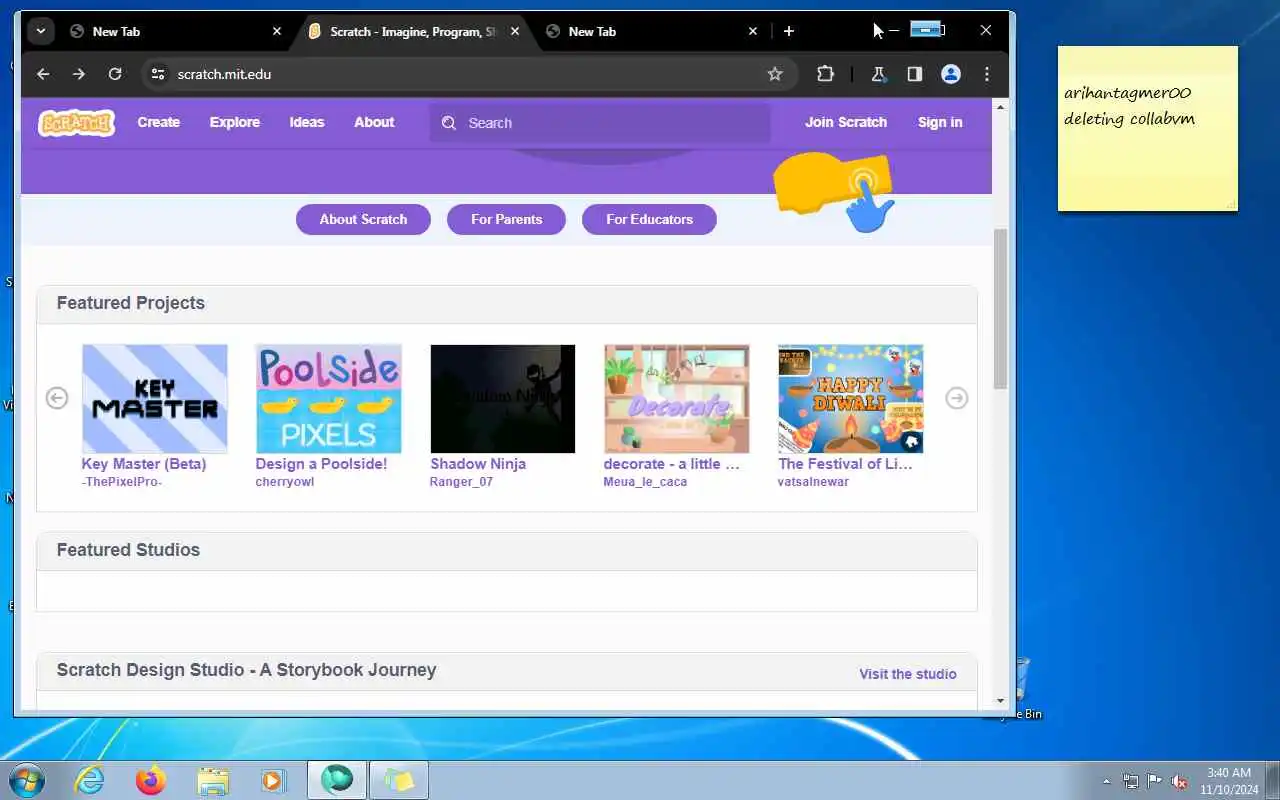The image size is (1280, 800).
Task: Open author Meua_le_caca profile link
Action: point(645,482)
